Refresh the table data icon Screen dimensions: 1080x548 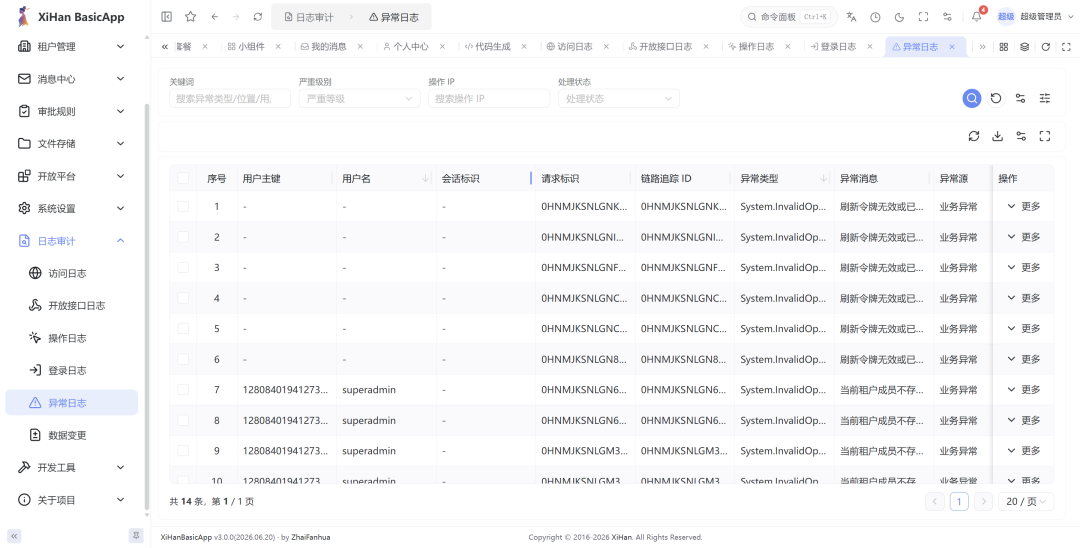point(974,136)
